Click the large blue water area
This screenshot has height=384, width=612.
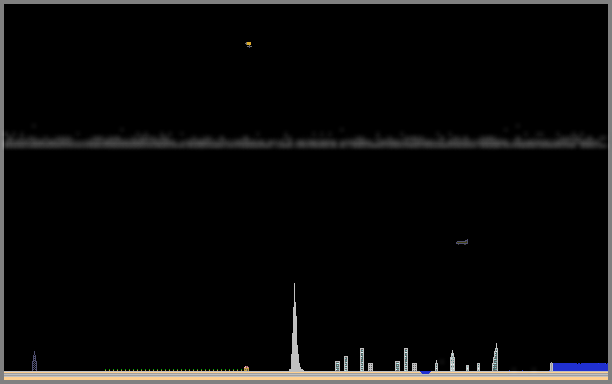tap(580, 367)
